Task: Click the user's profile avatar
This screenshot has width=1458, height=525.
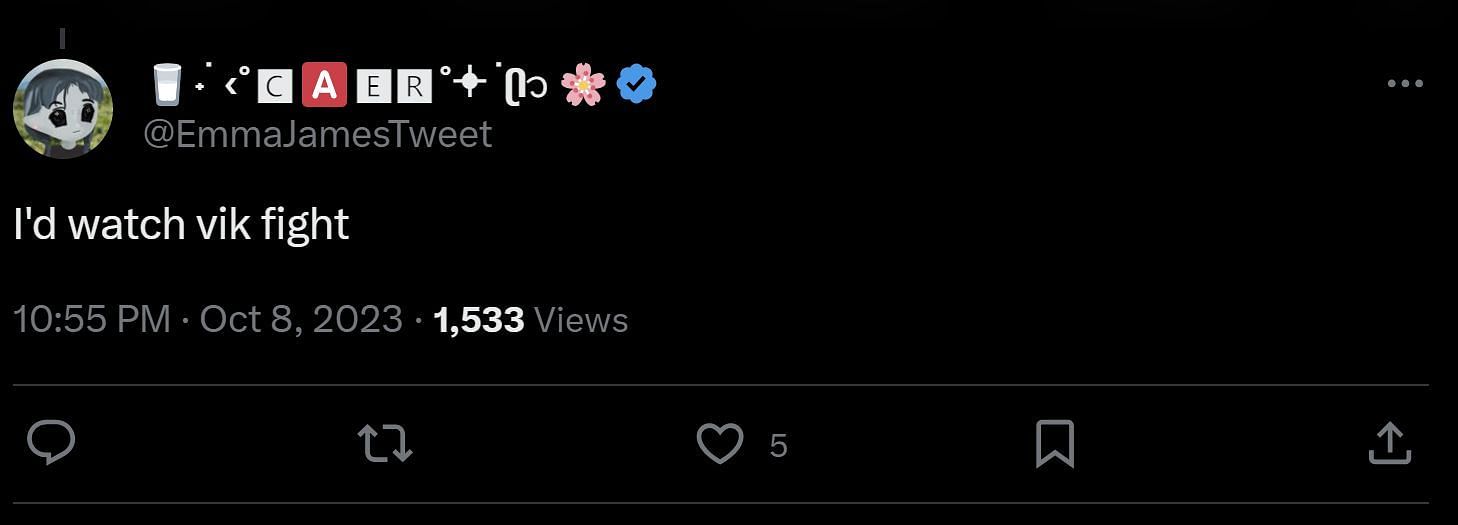Action: 63,108
